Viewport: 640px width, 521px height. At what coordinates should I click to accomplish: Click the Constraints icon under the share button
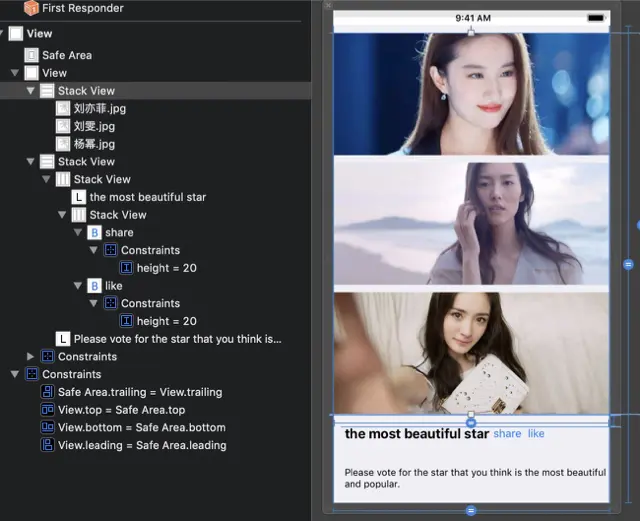(110, 250)
